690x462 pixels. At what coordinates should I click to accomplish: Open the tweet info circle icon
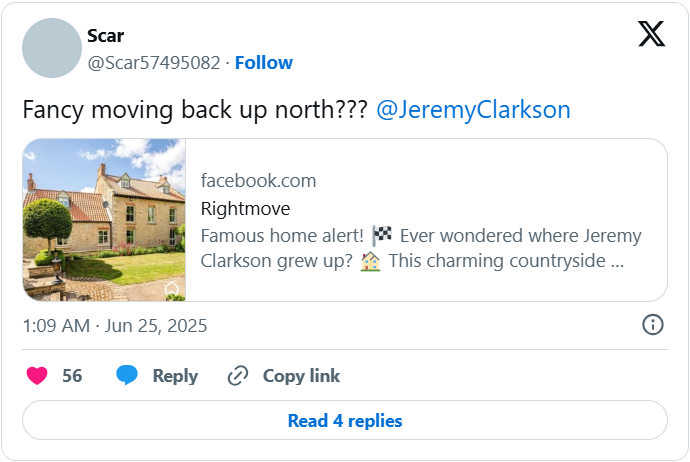tap(652, 325)
